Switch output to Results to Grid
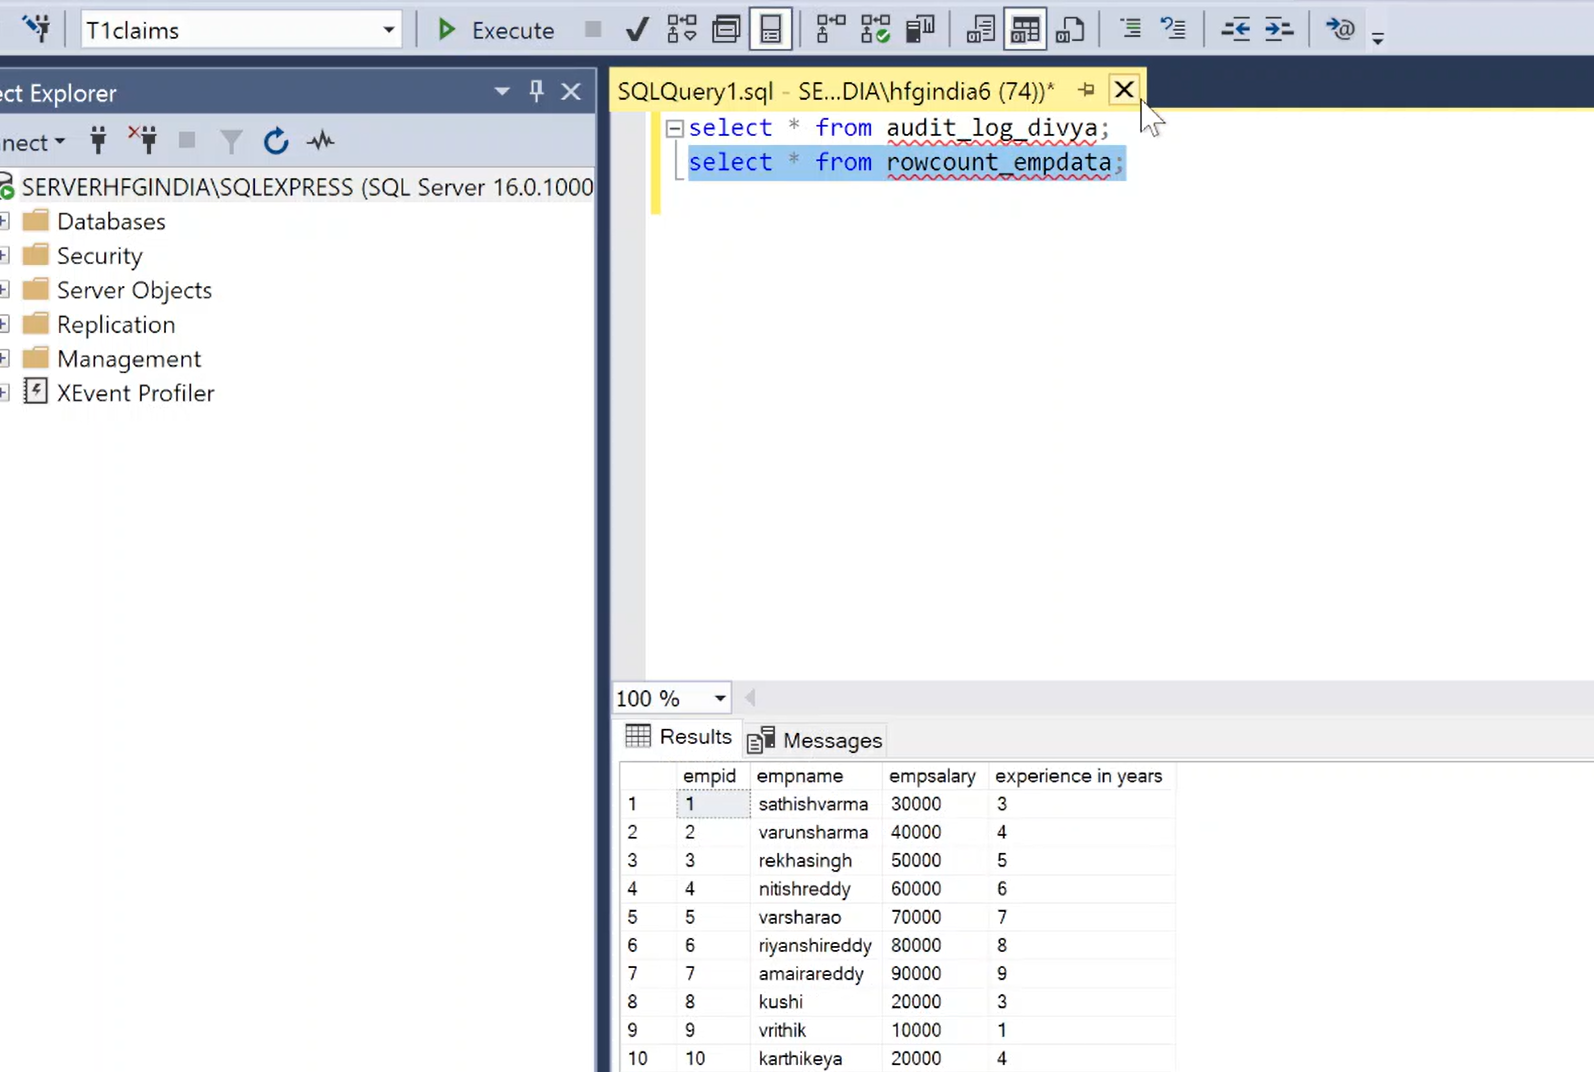 1025,30
